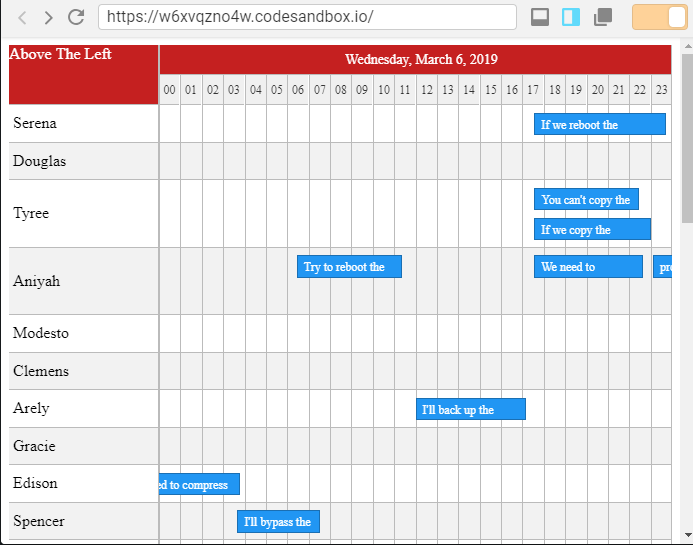Screen dimensions: 693x545
Task: Flip the orange toggle switch
Action: pos(659,17)
